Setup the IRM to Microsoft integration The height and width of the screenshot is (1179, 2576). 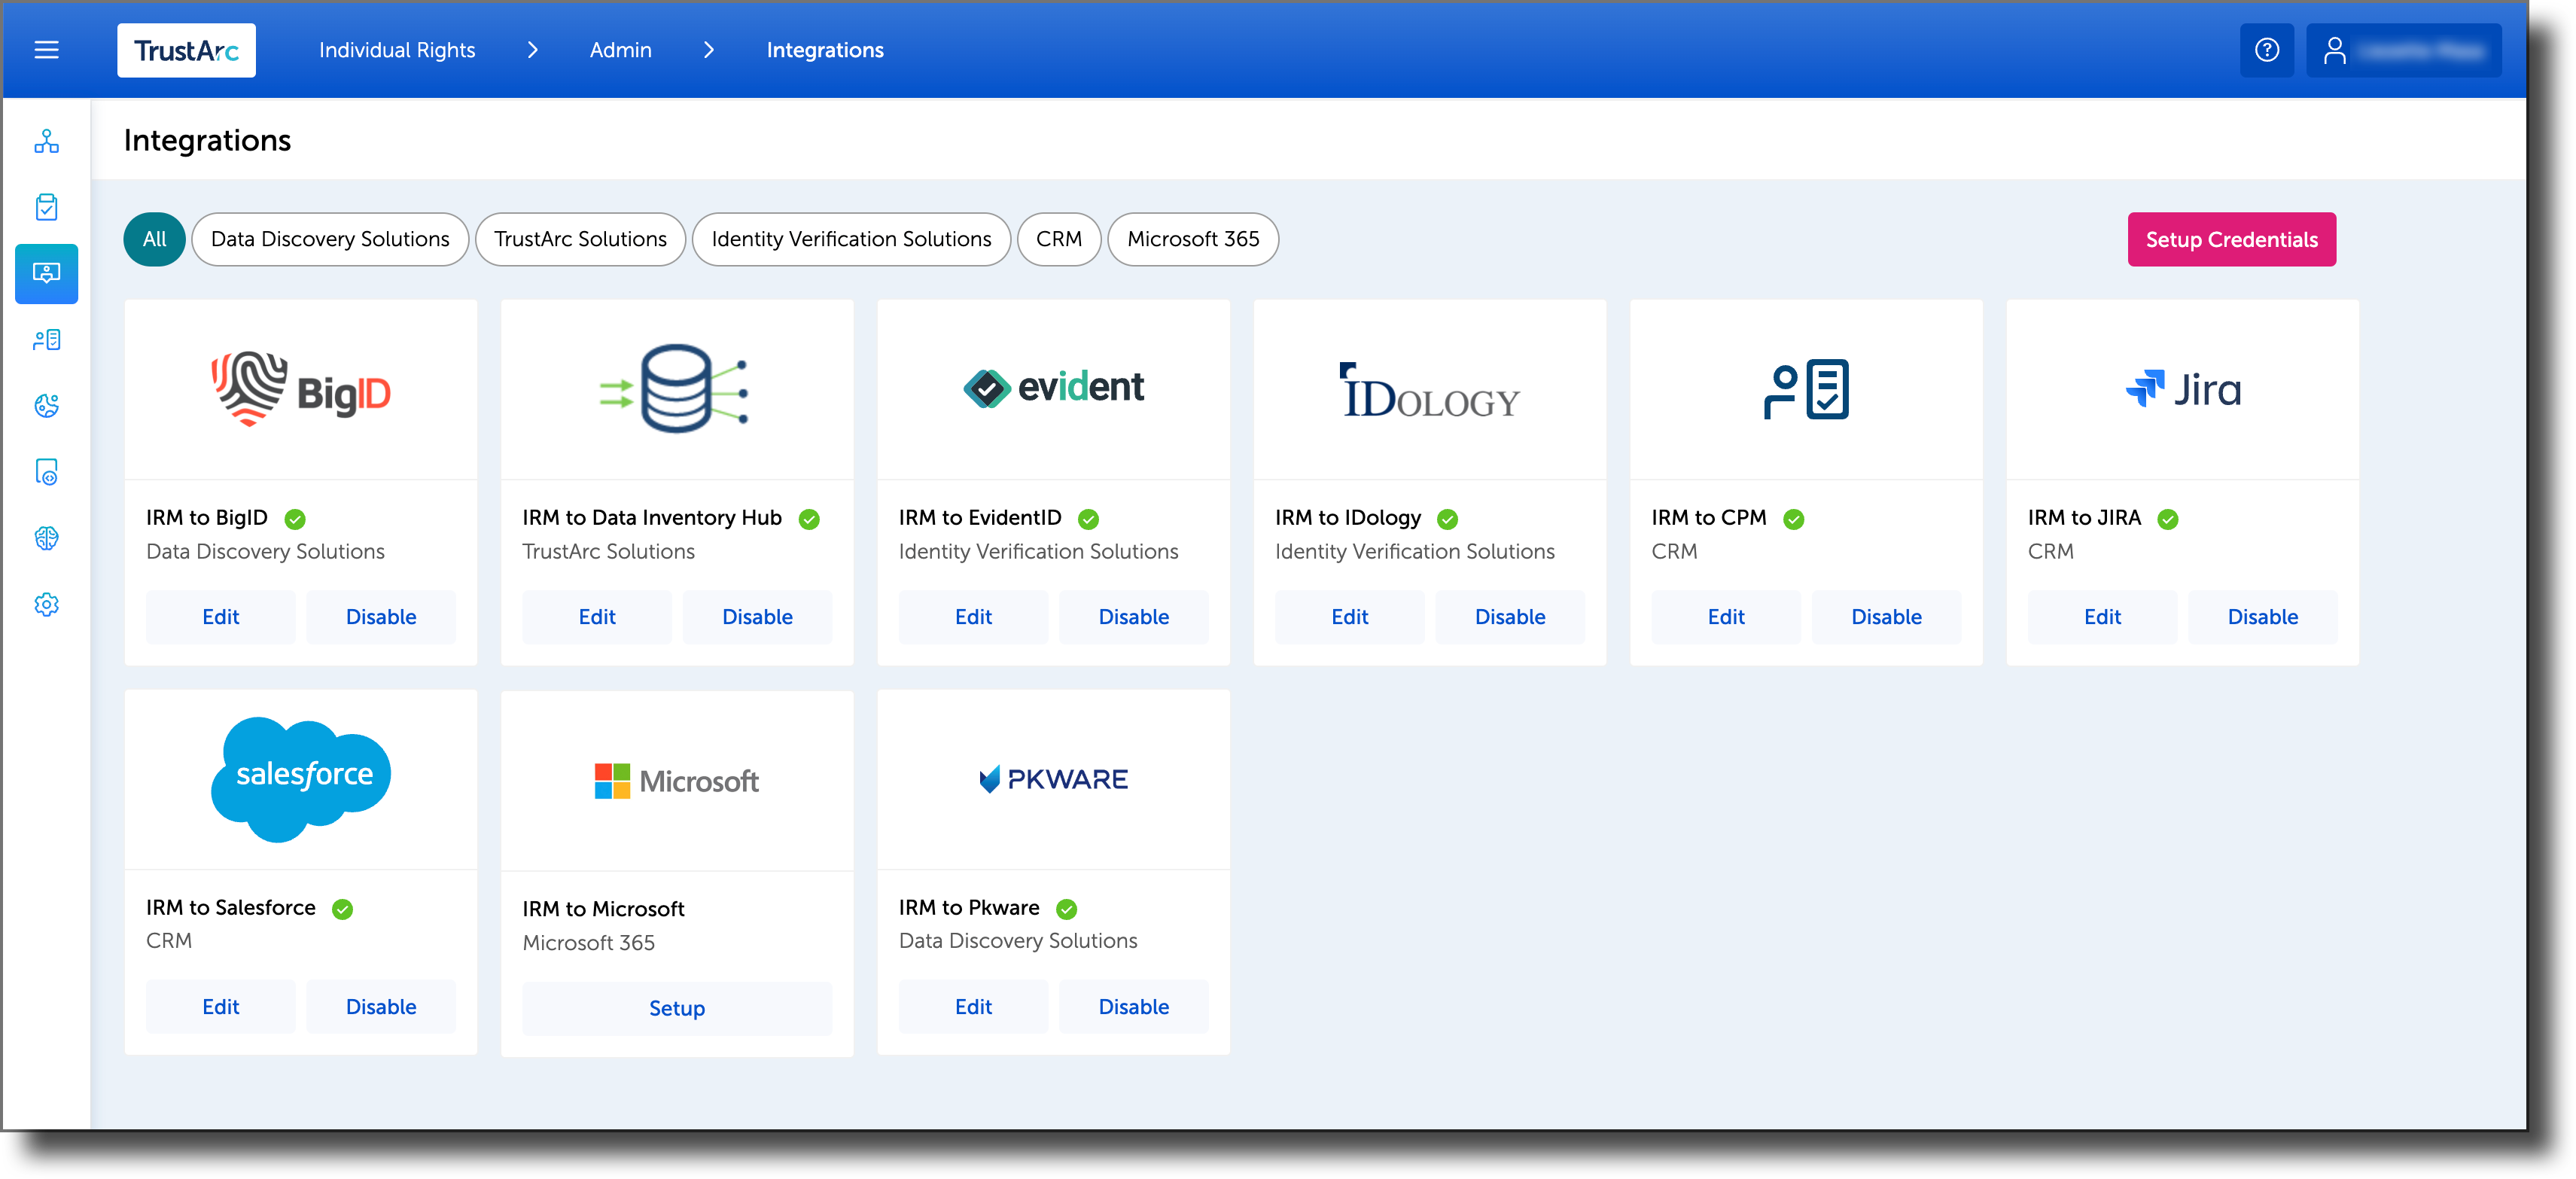pos(677,1008)
